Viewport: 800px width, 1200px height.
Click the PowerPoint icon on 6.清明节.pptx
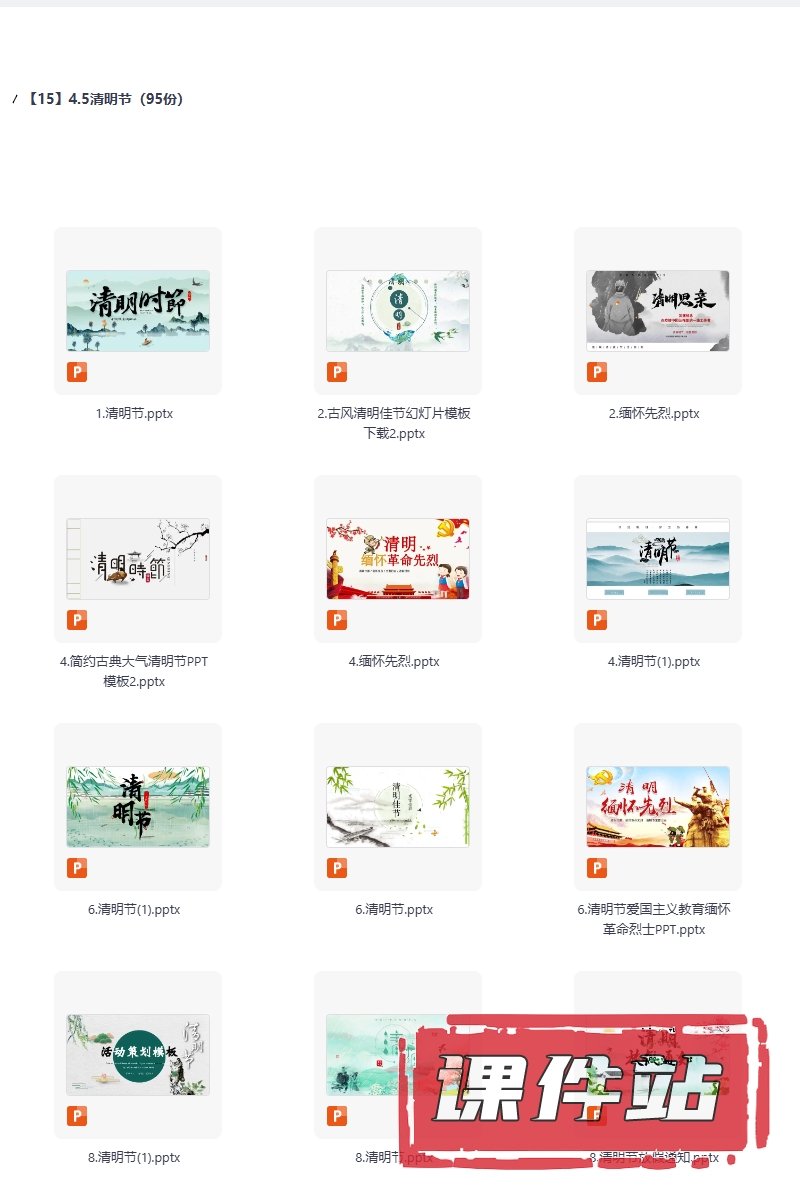(x=337, y=869)
